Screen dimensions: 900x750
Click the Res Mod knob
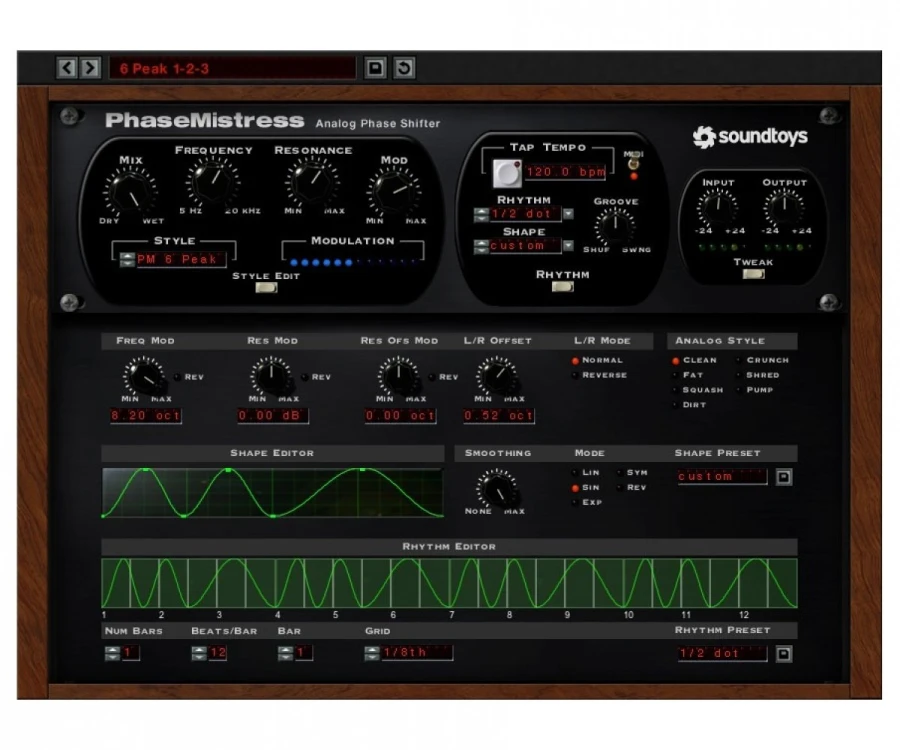pos(271,376)
